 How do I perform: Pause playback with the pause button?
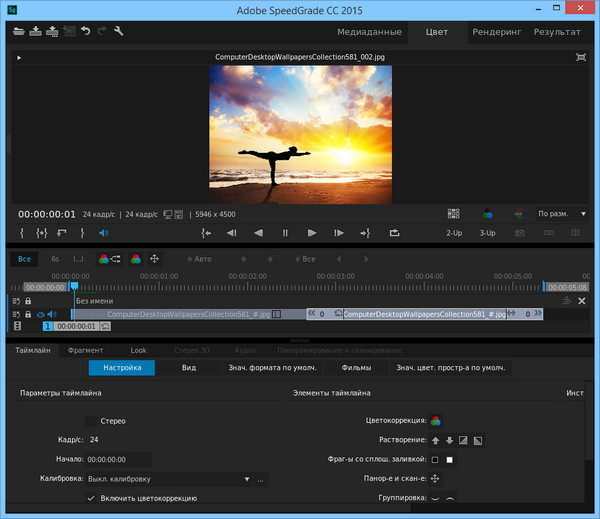285,233
